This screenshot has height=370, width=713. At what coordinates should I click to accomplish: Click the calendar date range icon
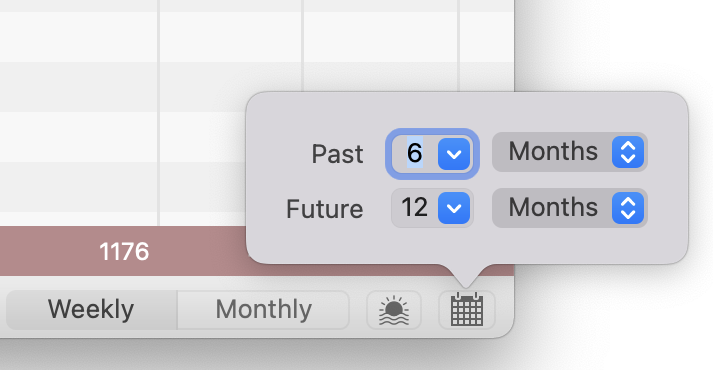point(467,310)
